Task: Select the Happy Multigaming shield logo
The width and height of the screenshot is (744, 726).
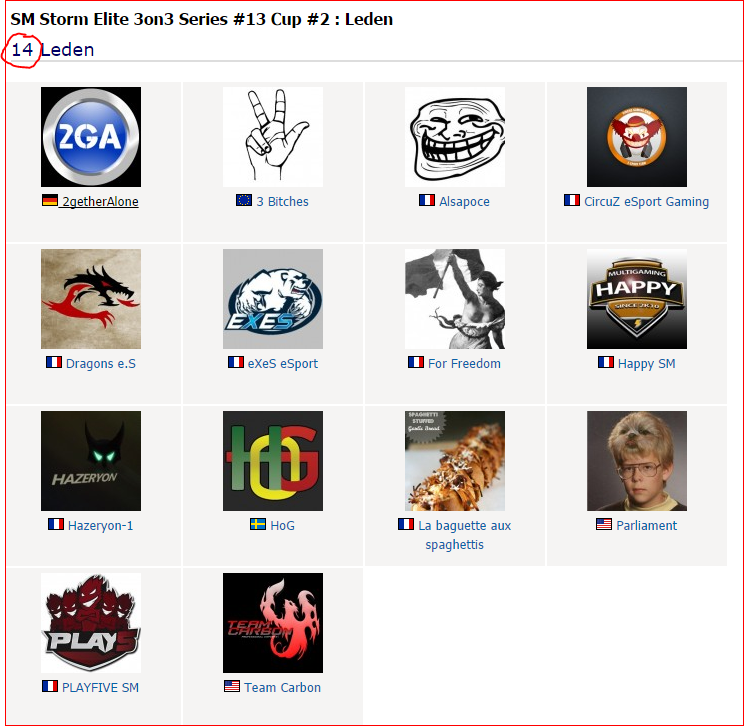Action: 637,299
